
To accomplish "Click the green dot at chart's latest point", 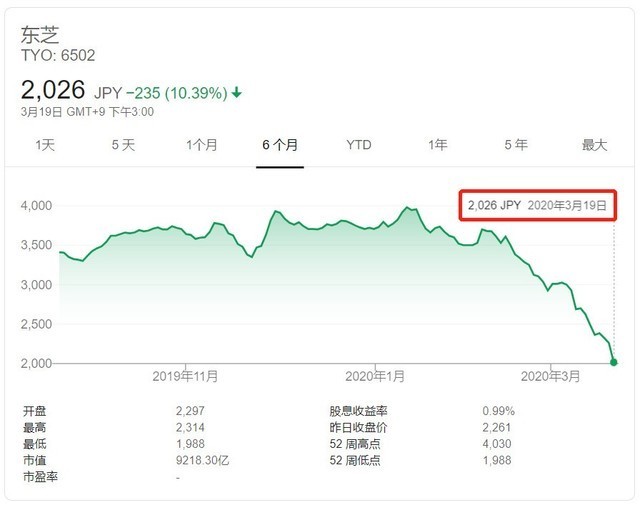I will pos(613,362).
